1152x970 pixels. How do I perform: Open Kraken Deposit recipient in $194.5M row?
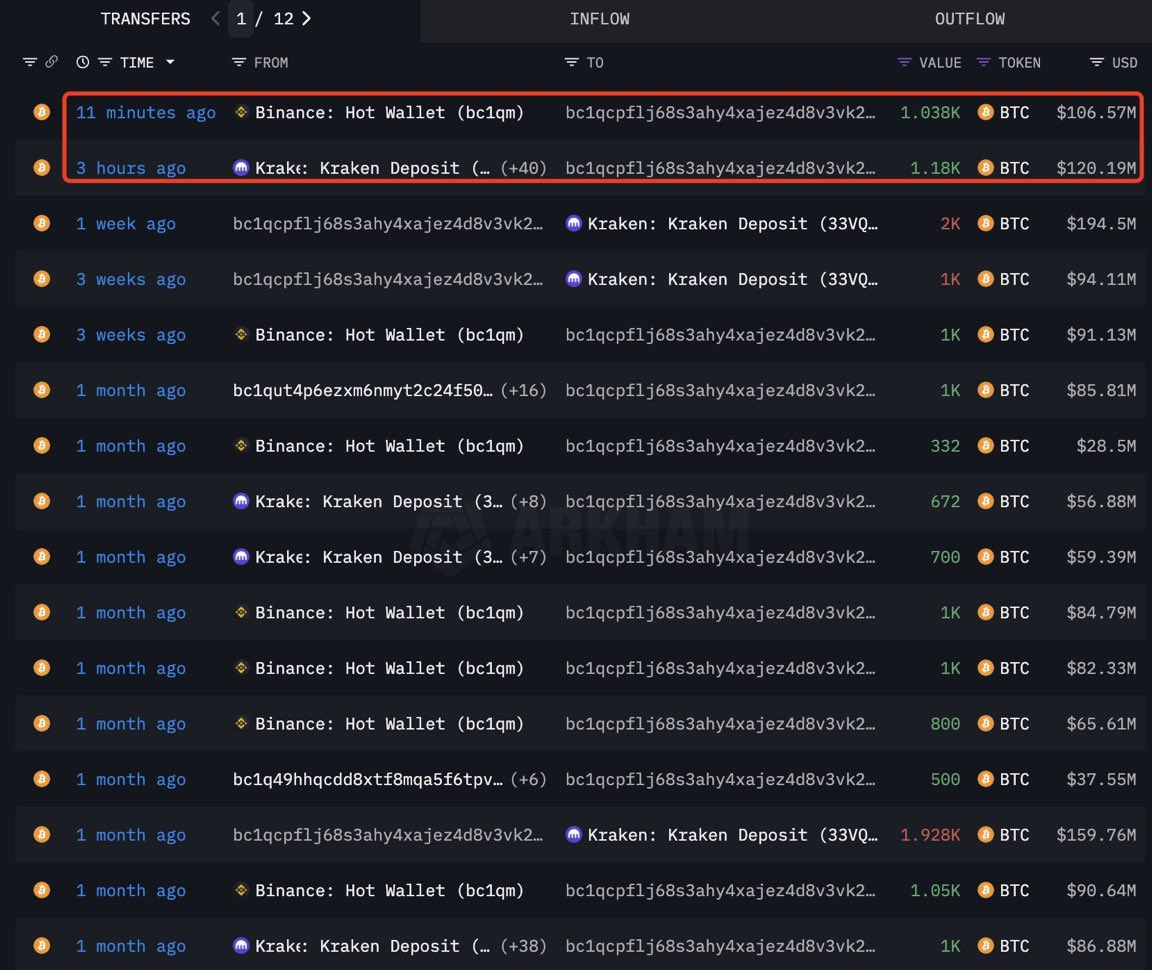pos(732,223)
